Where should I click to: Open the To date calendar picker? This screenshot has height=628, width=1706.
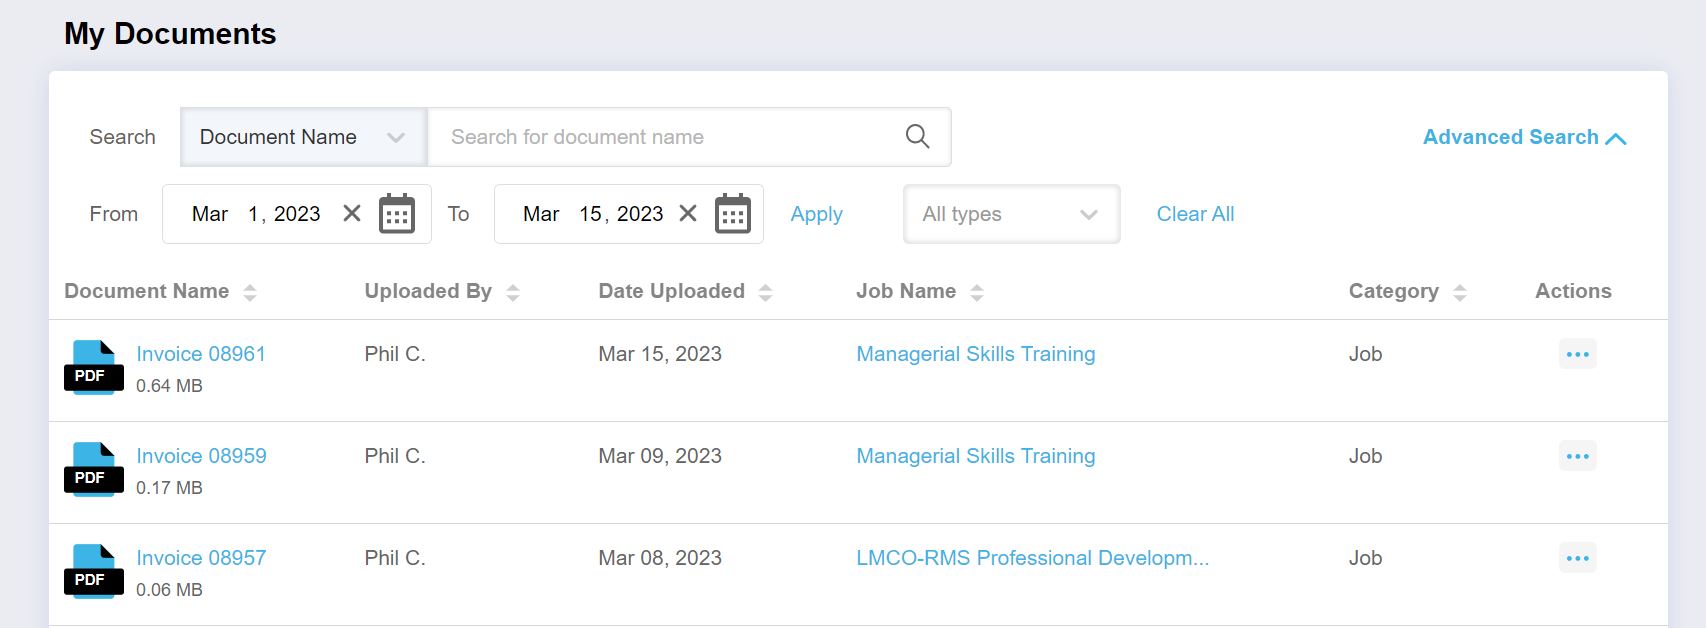[x=732, y=214]
